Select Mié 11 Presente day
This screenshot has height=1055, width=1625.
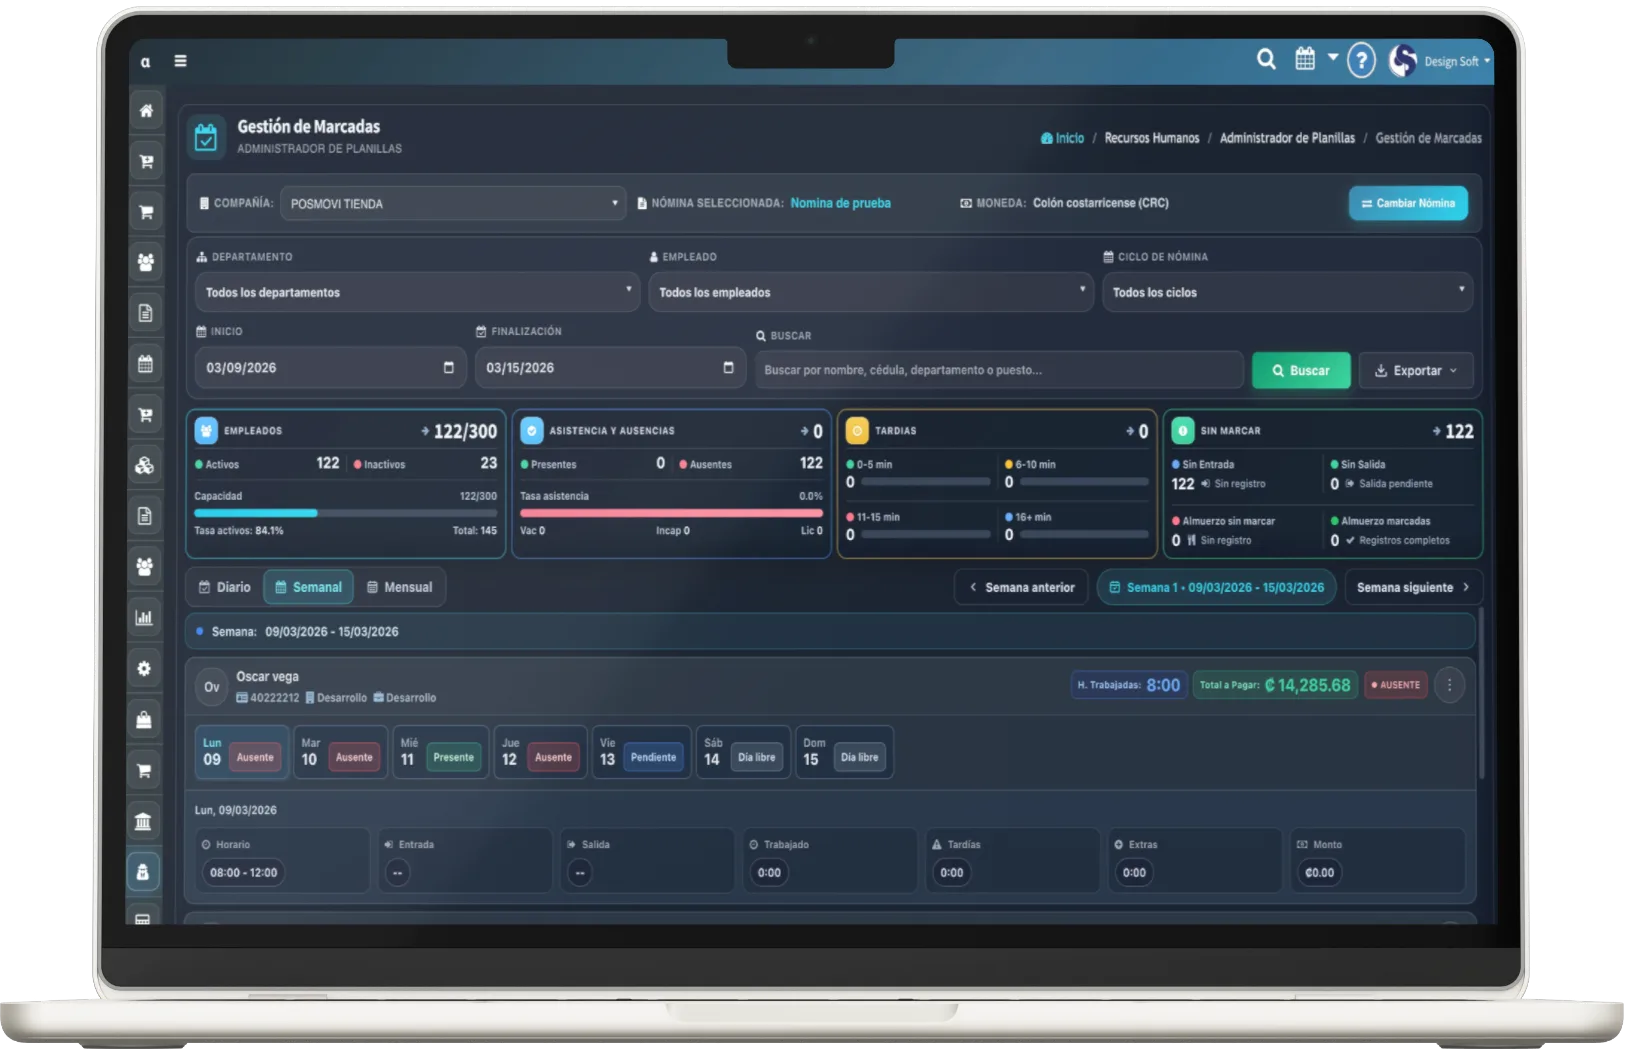tap(440, 752)
